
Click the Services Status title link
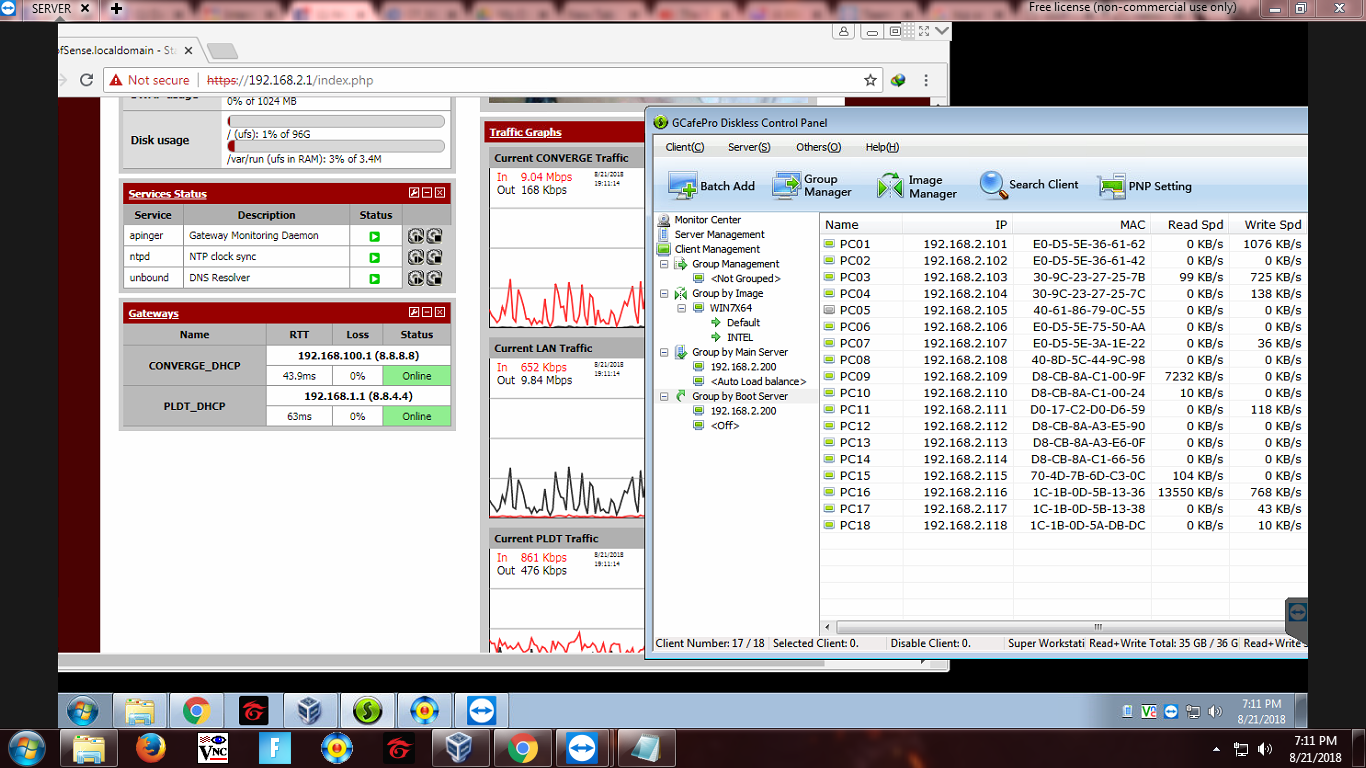click(x=167, y=194)
